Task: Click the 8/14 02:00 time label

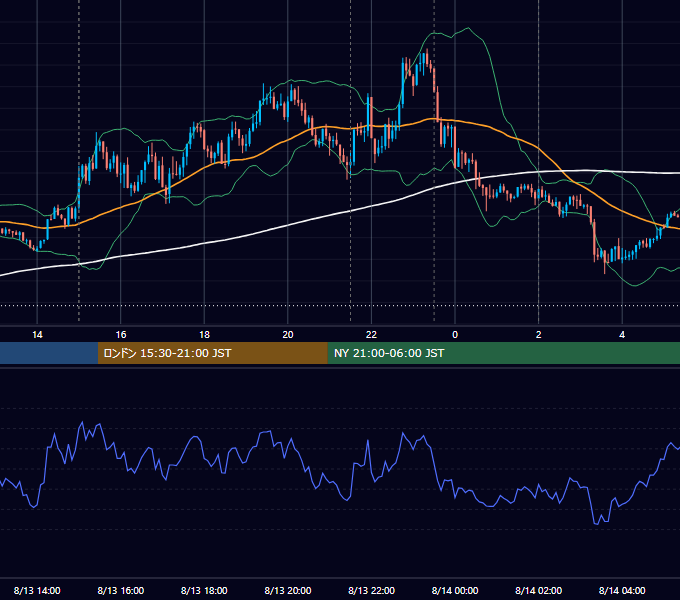Action: 538,590
